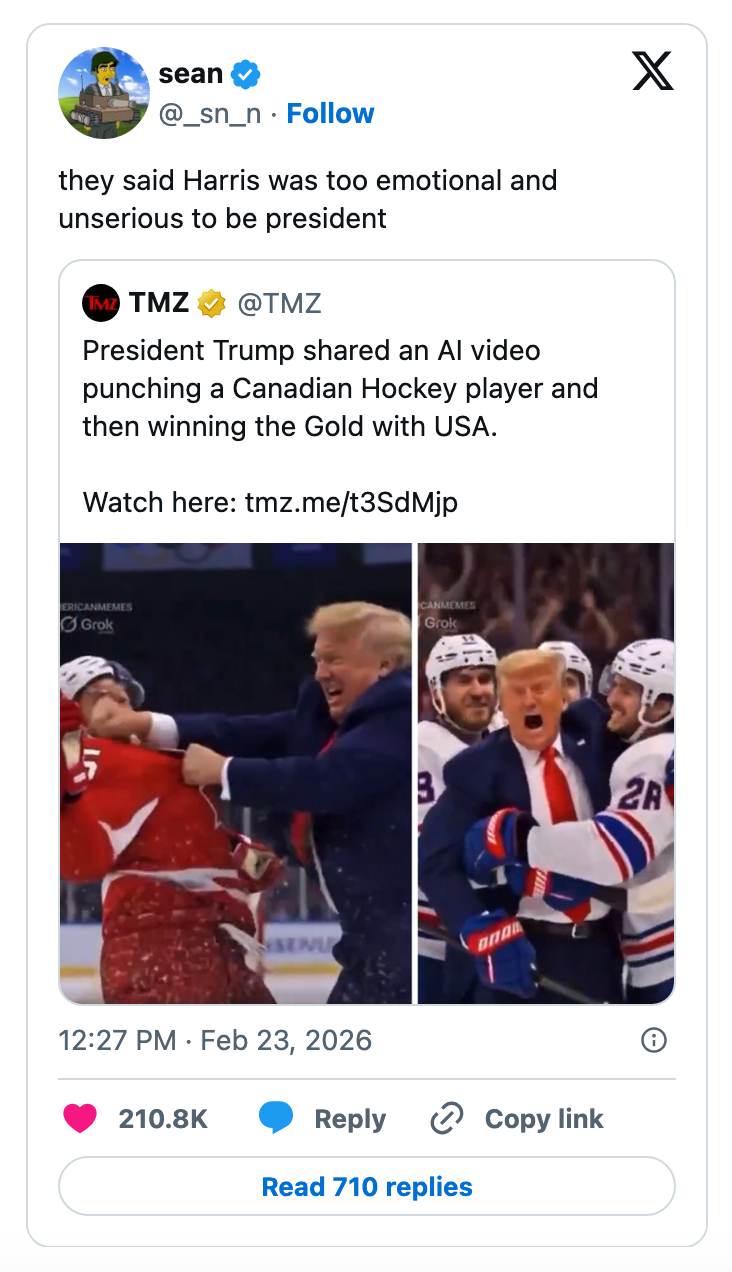
Task: View the right image with USA players
Action: pyautogui.click(x=546, y=773)
